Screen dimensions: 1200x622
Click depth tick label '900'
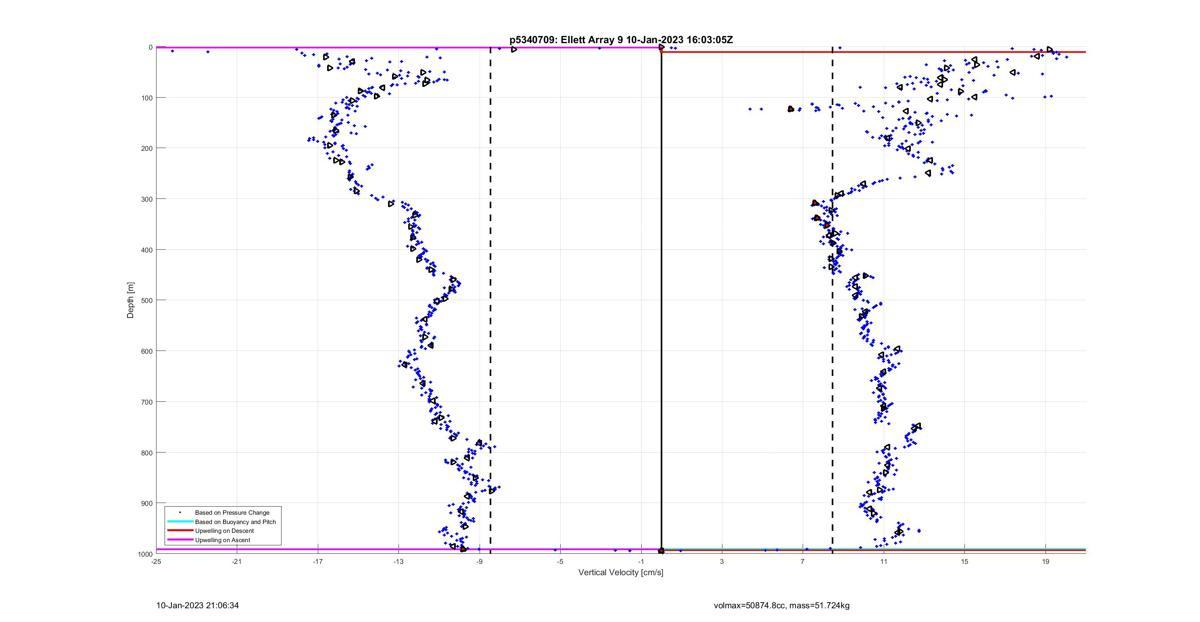pyautogui.click(x=146, y=503)
